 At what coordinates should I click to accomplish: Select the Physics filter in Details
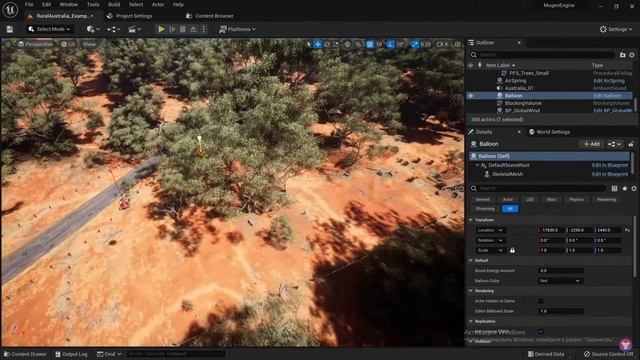click(x=576, y=200)
